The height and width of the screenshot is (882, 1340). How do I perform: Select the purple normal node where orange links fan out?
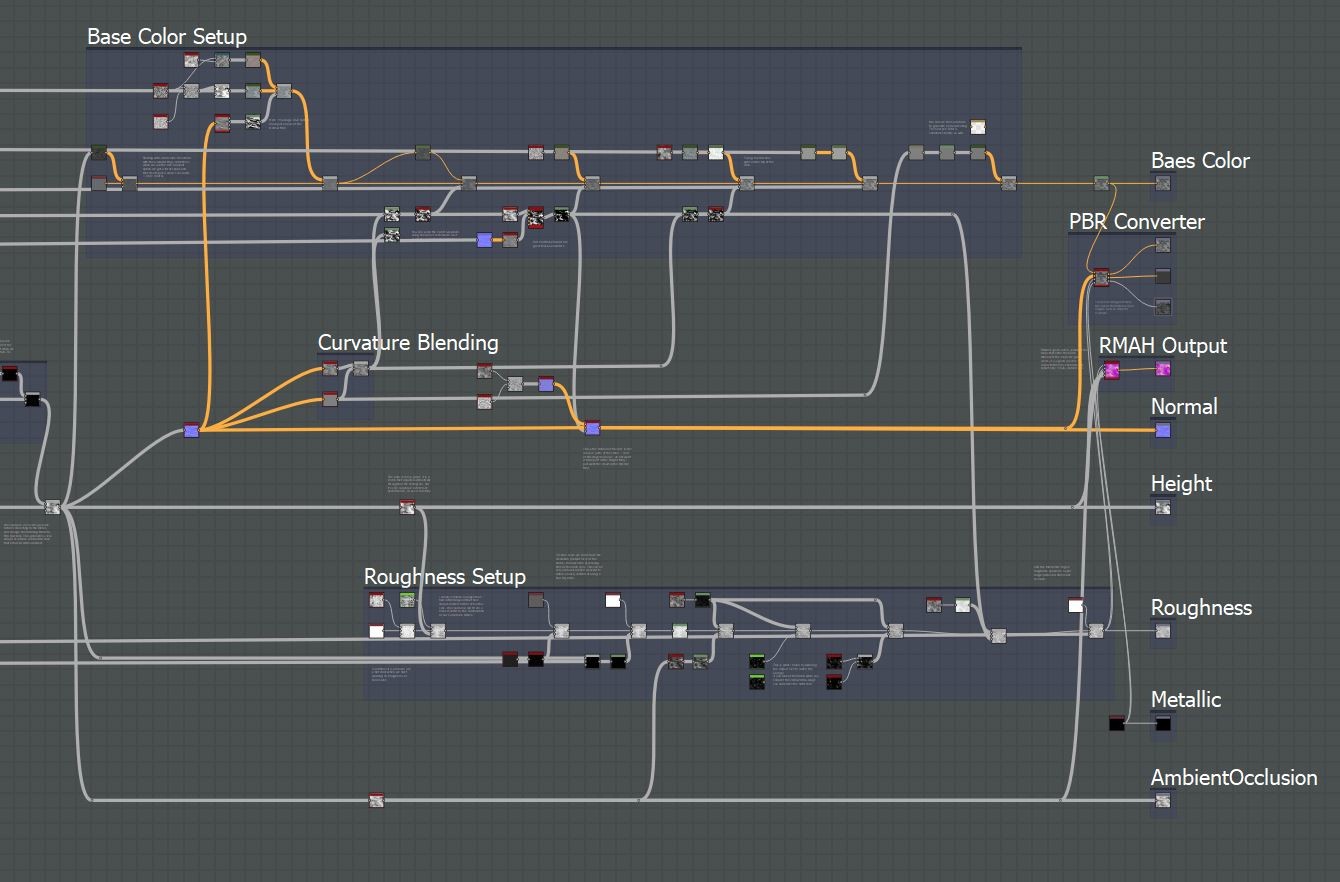pyautogui.click(x=191, y=431)
